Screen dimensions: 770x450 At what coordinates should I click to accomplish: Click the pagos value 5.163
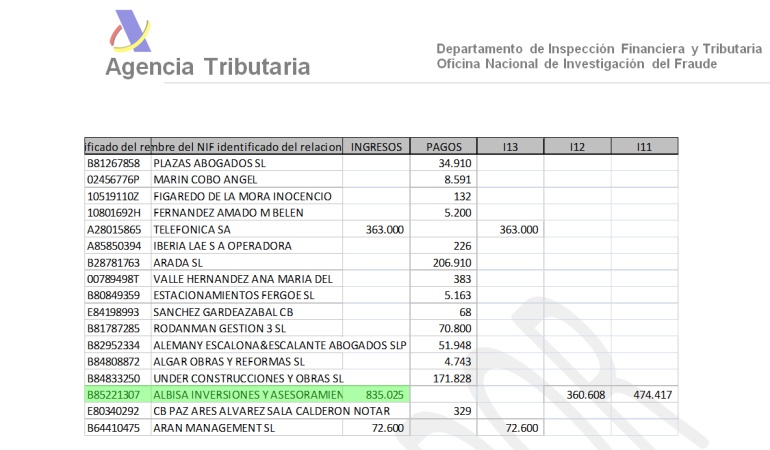click(458, 295)
